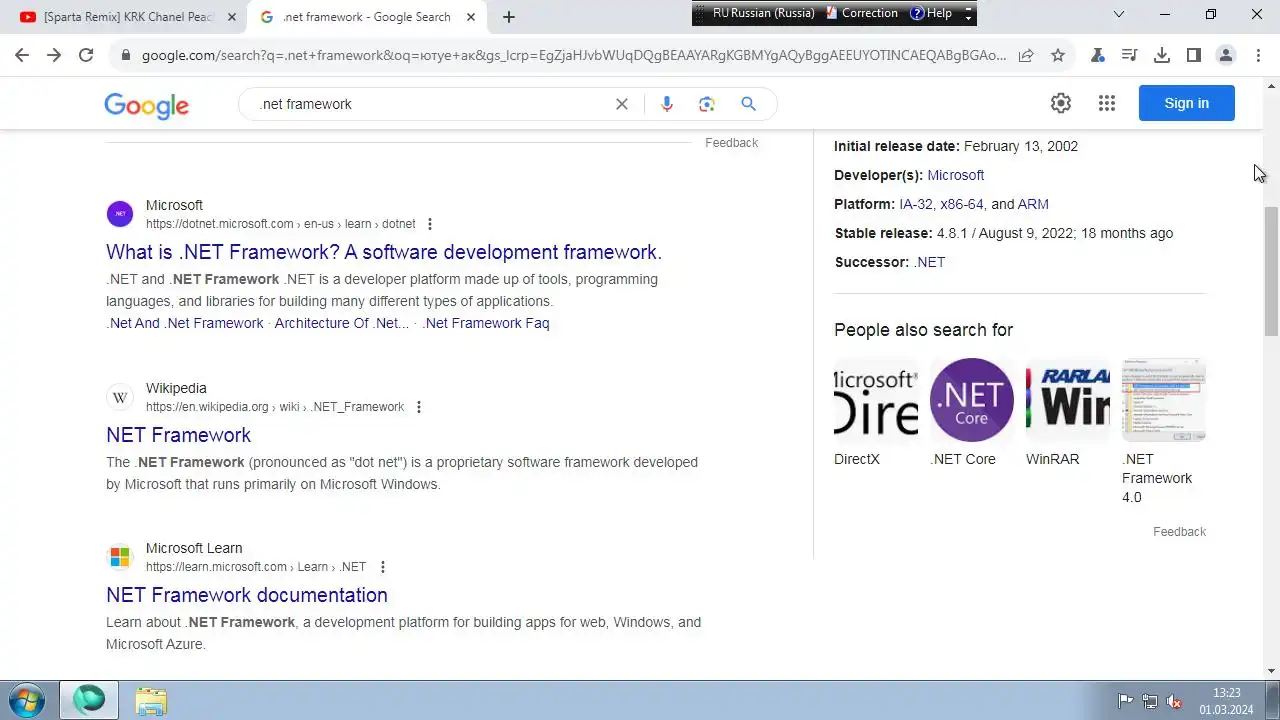Open network tray icon
The image size is (1280, 720).
tap(1150, 701)
